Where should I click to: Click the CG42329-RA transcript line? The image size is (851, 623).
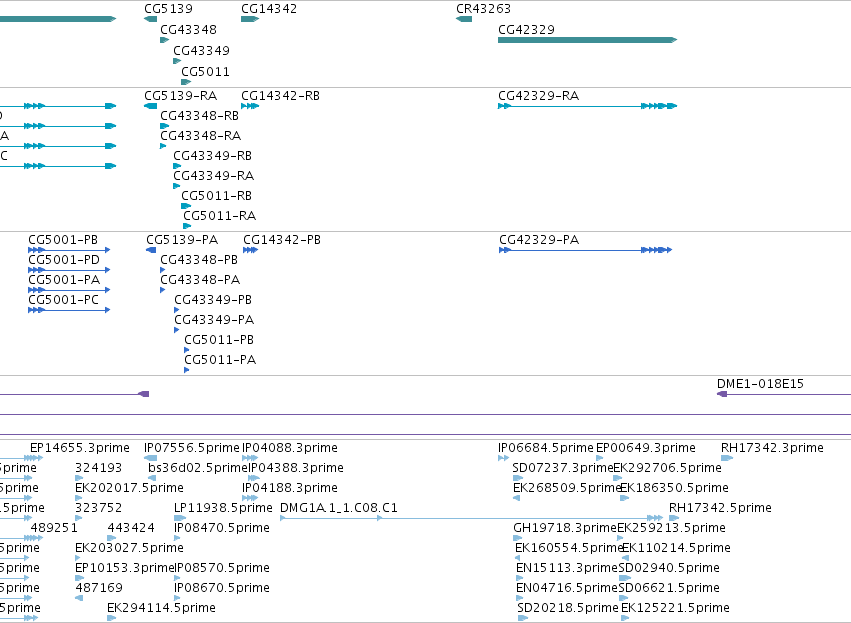pyautogui.click(x=587, y=106)
